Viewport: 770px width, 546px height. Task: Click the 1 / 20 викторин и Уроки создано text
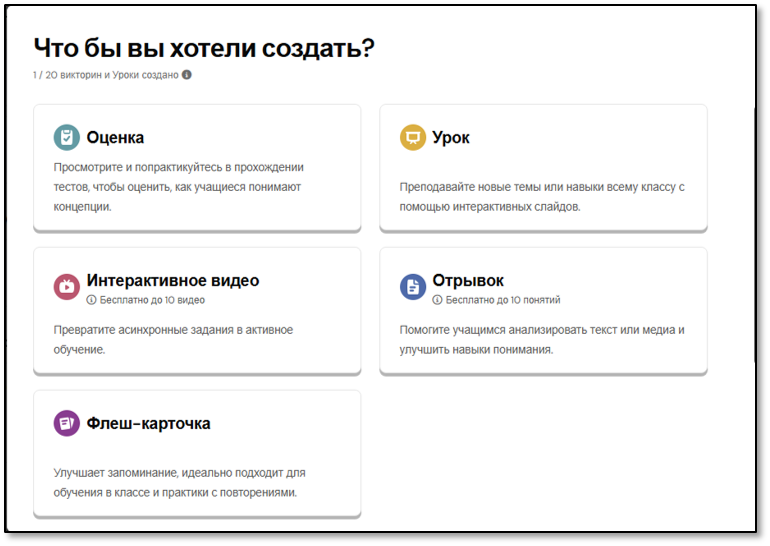(106, 75)
